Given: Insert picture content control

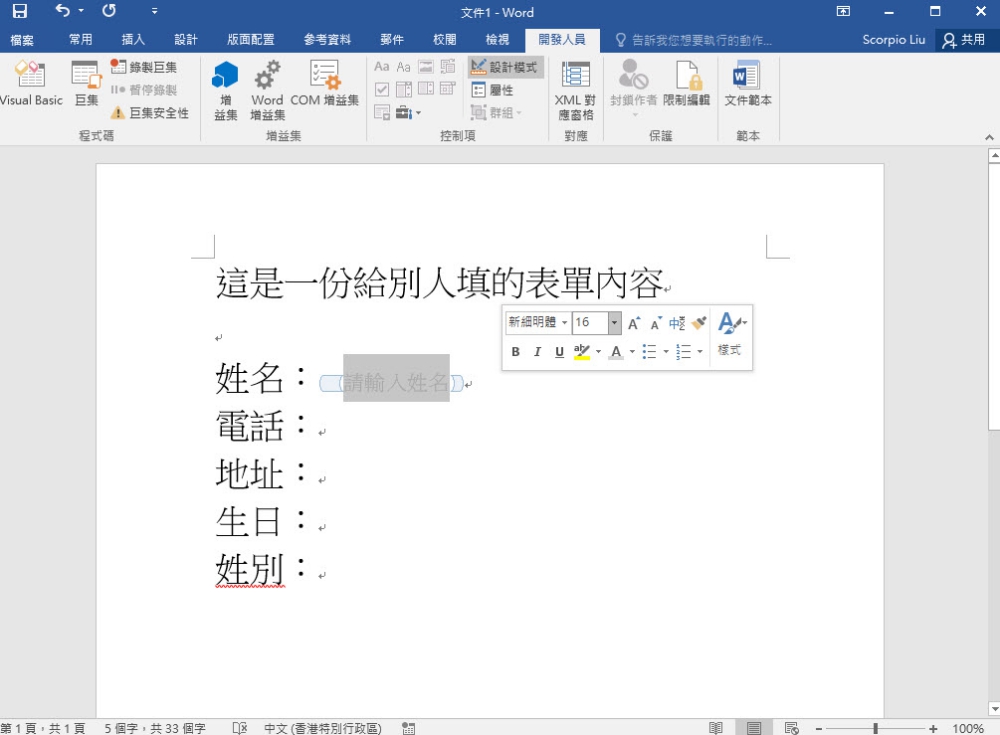Looking at the screenshot, I should [x=426, y=67].
